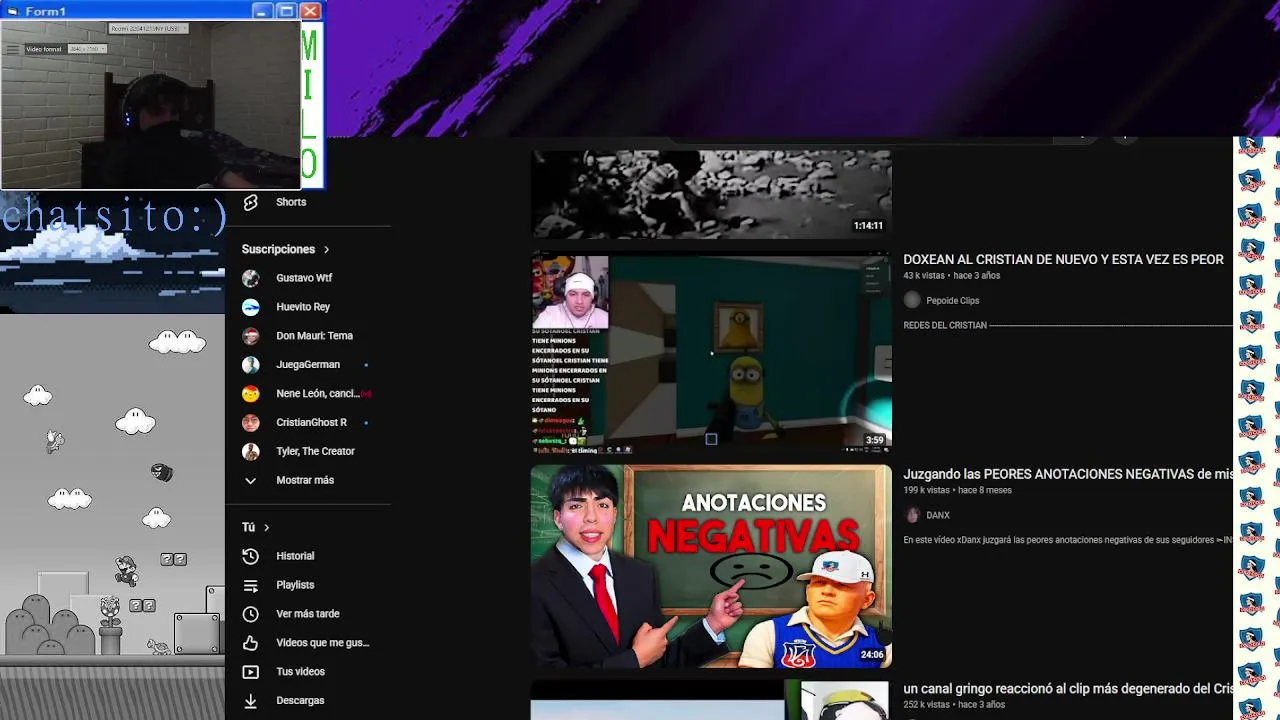
Task: Play the black-and-white thumbnail 1:14:11
Action: 711,194
